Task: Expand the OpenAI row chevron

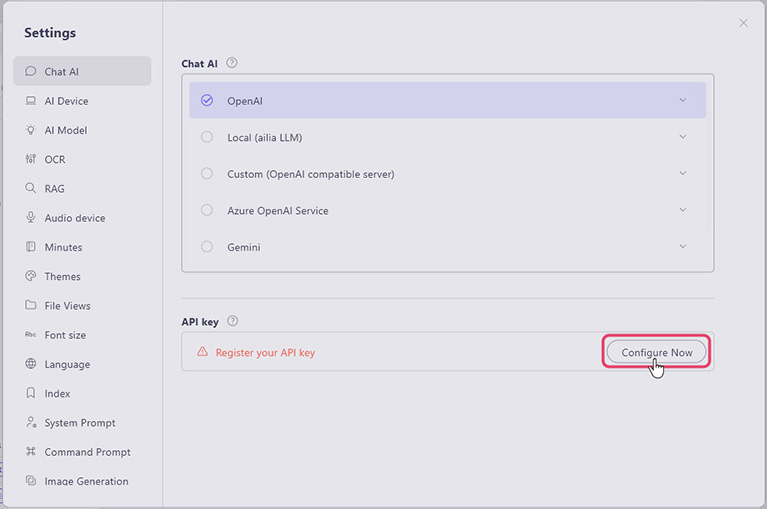Action: 683,100
